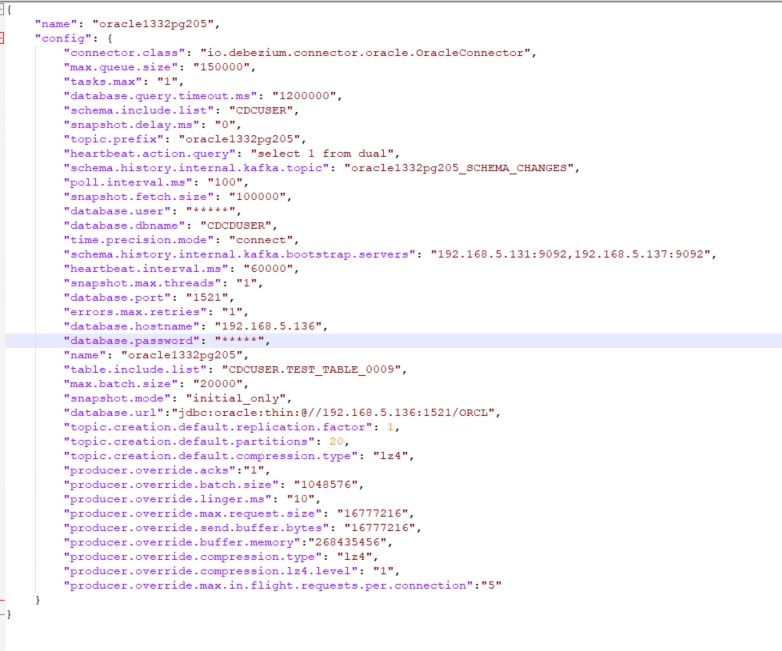Select the orange numeric value 20
Viewport: 782px width, 651px height.
(336, 442)
